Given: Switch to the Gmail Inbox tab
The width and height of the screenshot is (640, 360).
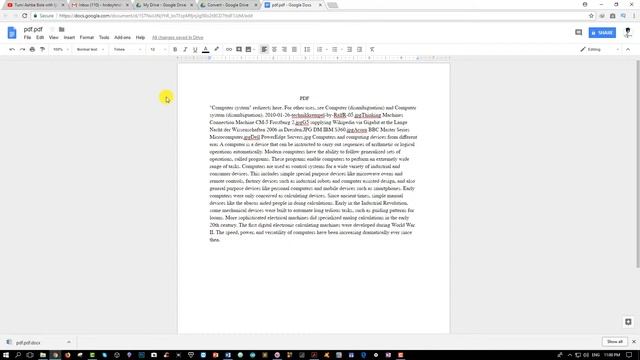Looking at the screenshot, I should [x=100, y=5].
